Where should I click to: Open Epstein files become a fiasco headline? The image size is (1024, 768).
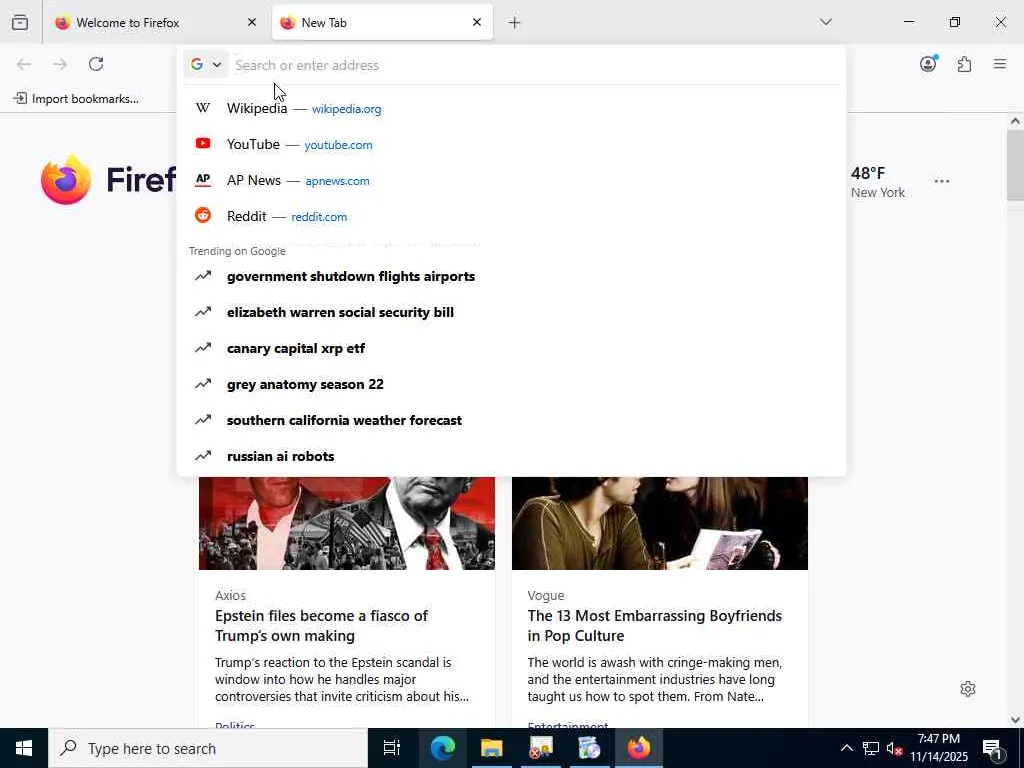click(321, 626)
